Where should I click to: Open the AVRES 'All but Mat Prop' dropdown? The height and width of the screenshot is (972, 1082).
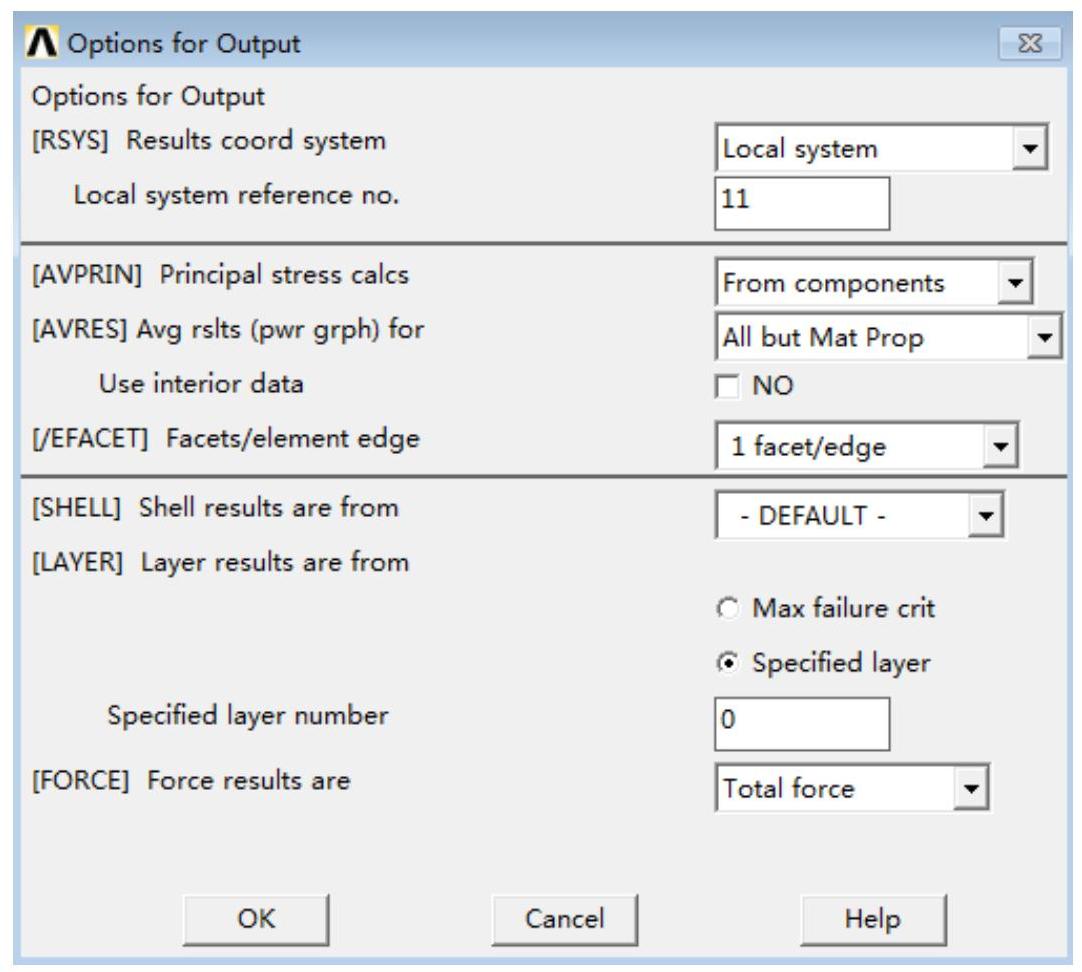[x=1045, y=338]
